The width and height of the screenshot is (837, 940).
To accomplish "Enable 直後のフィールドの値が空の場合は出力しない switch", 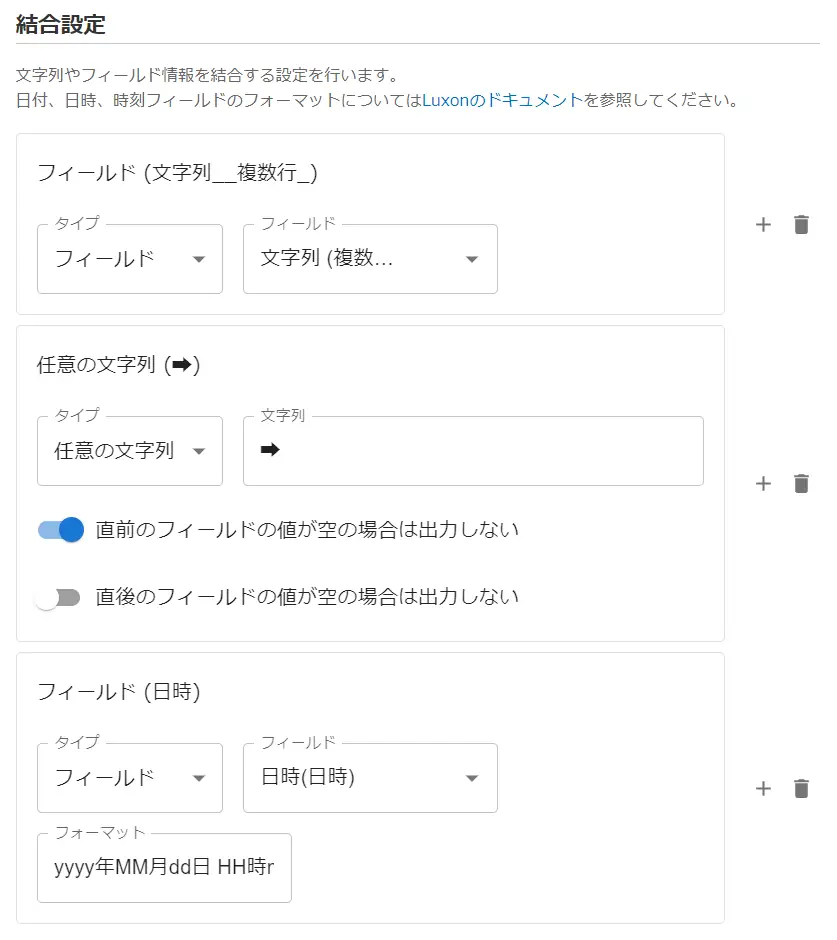I will (58, 598).
